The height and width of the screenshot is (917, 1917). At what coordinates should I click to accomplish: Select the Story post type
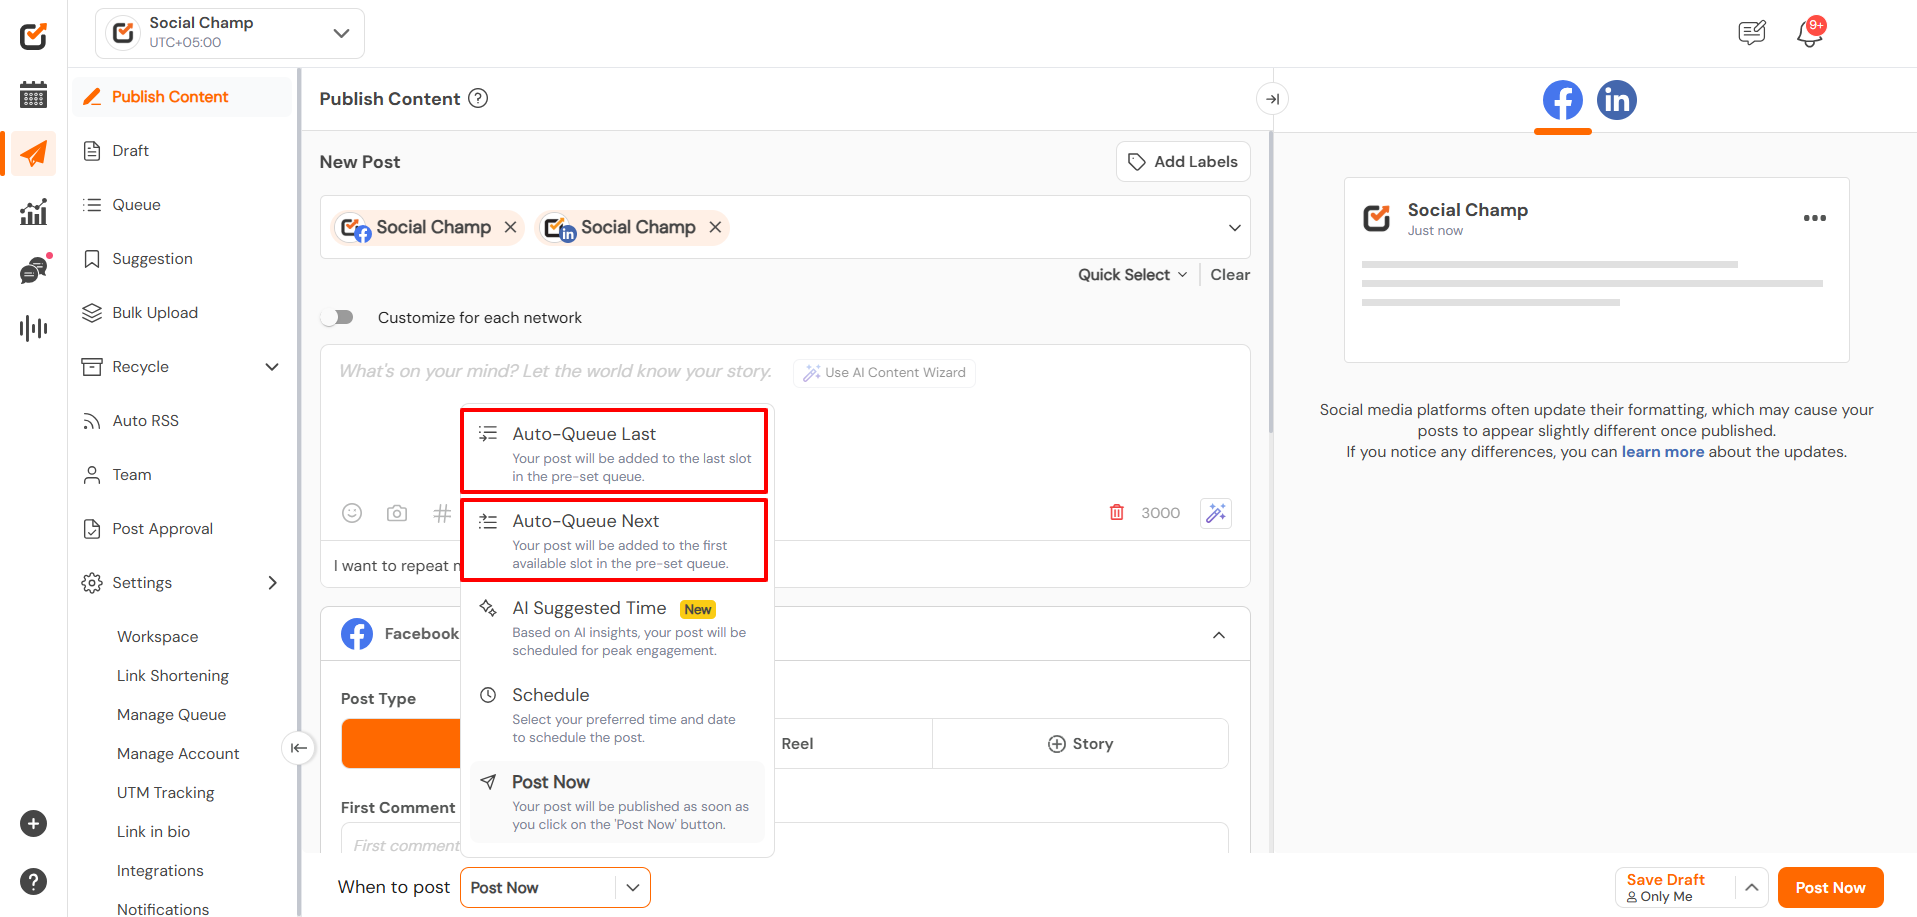[1080, 744]
